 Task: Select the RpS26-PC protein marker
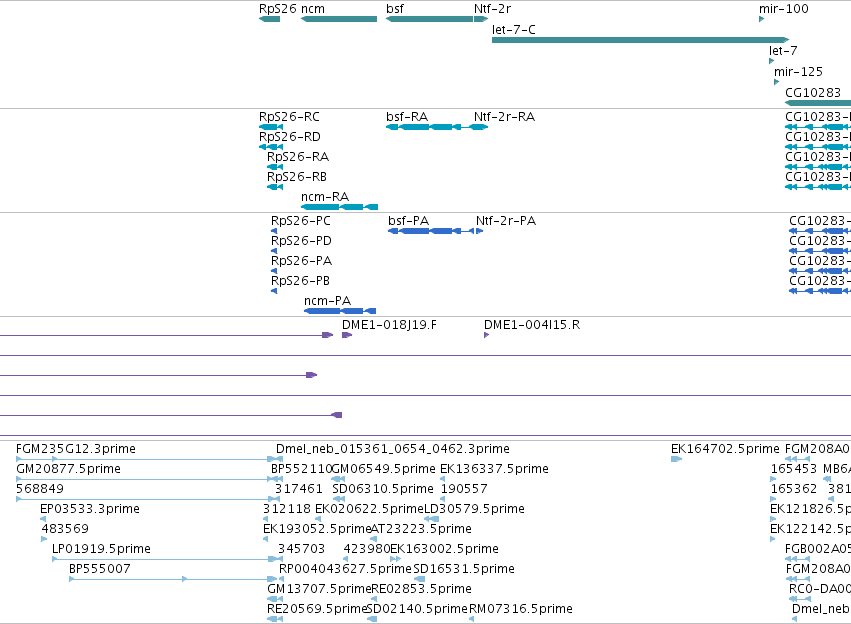click(x=274, y=231)
